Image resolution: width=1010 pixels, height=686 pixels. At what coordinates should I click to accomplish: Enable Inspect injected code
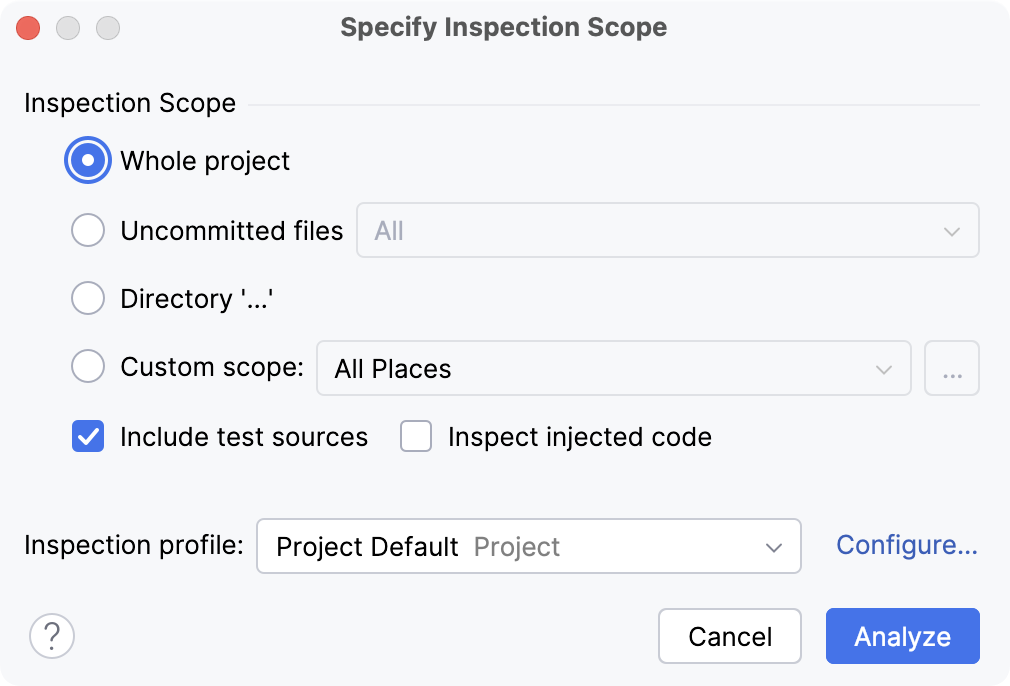pyautogui.click(x=416, y=437)
